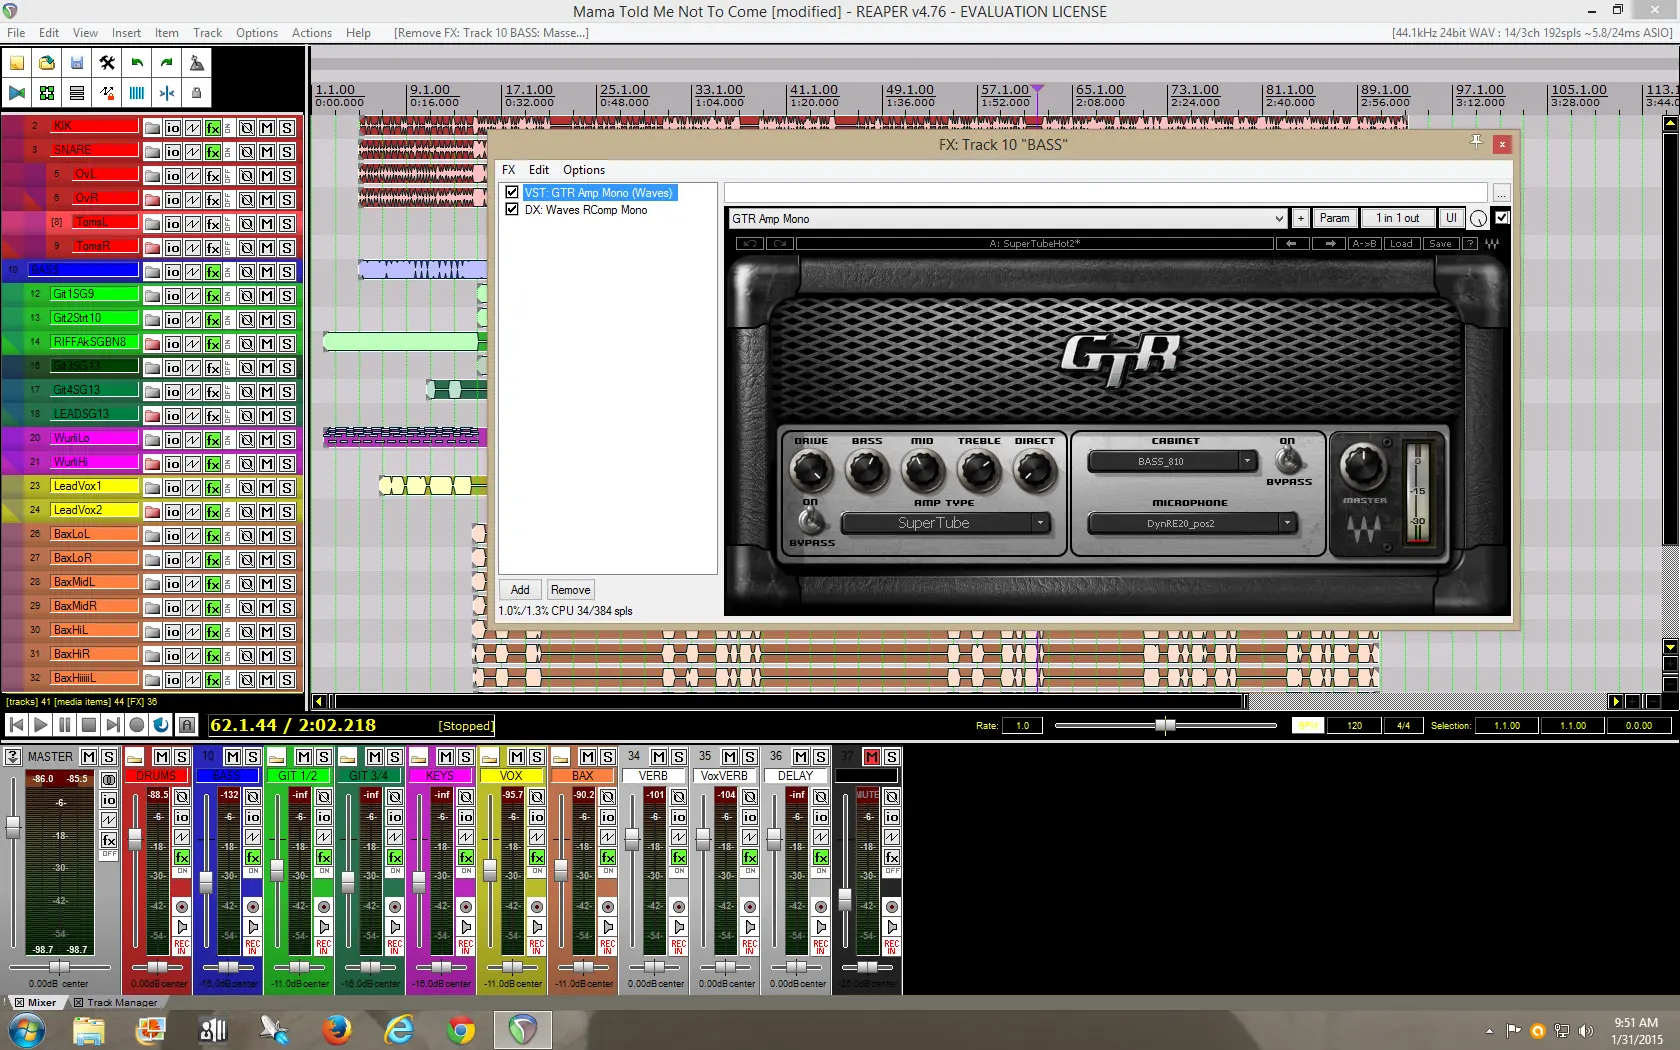
Task: Click the Param button
Action: coord(1334,218)
